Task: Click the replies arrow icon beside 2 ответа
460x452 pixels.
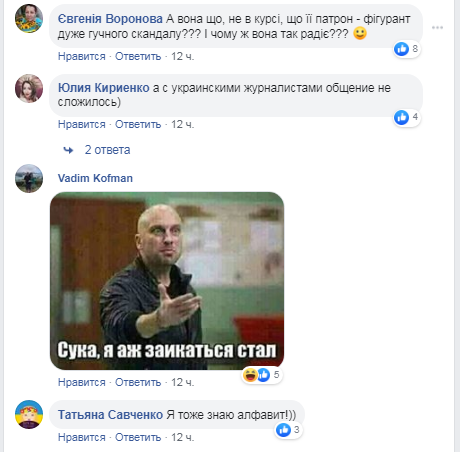Action: click(68, 150)
